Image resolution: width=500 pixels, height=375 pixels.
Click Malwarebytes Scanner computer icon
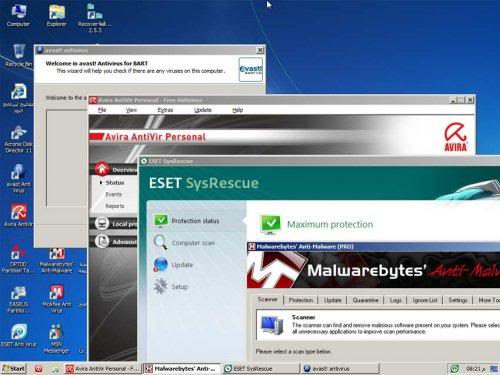(x=272, y=325)
